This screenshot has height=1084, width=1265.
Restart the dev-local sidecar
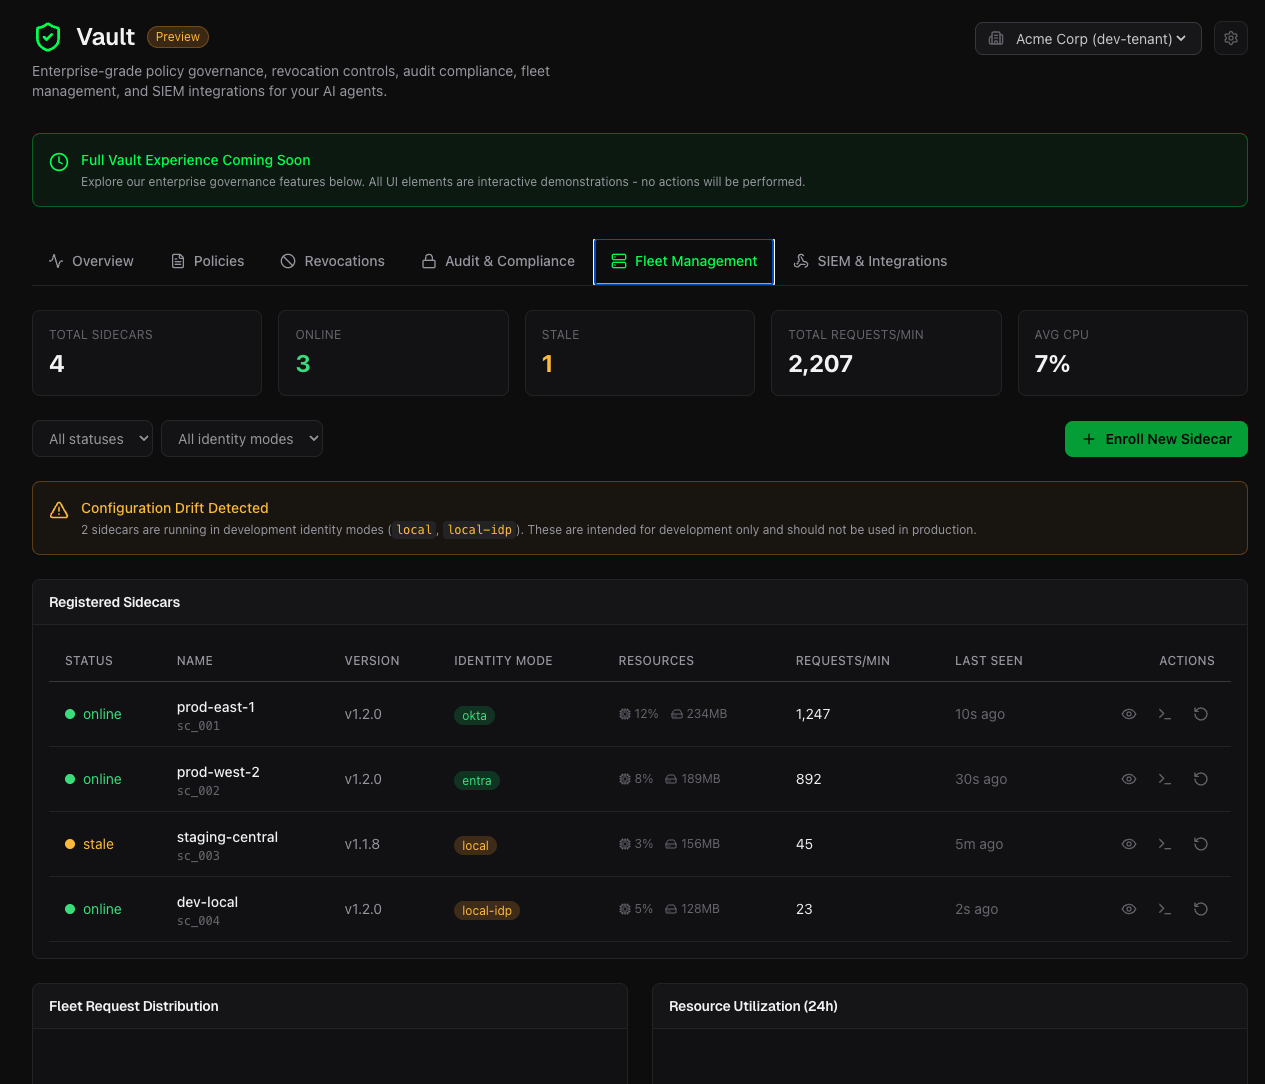(x=1200, y=909)
